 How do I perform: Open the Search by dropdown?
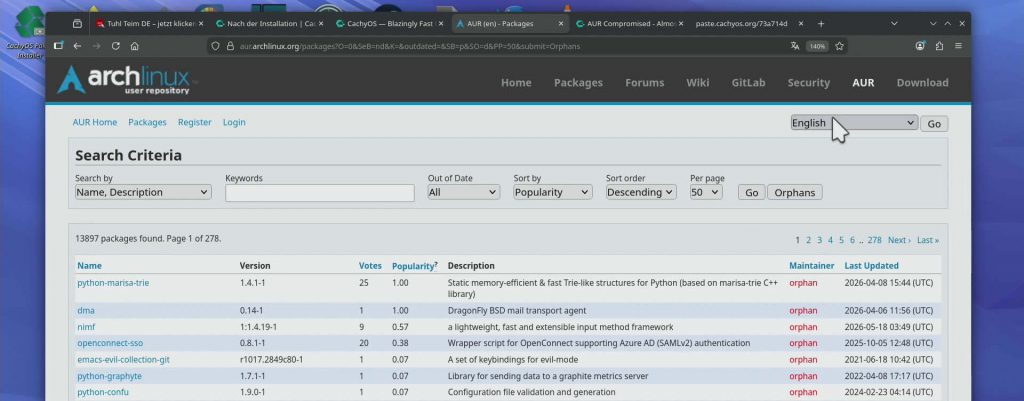click(143, 192)
